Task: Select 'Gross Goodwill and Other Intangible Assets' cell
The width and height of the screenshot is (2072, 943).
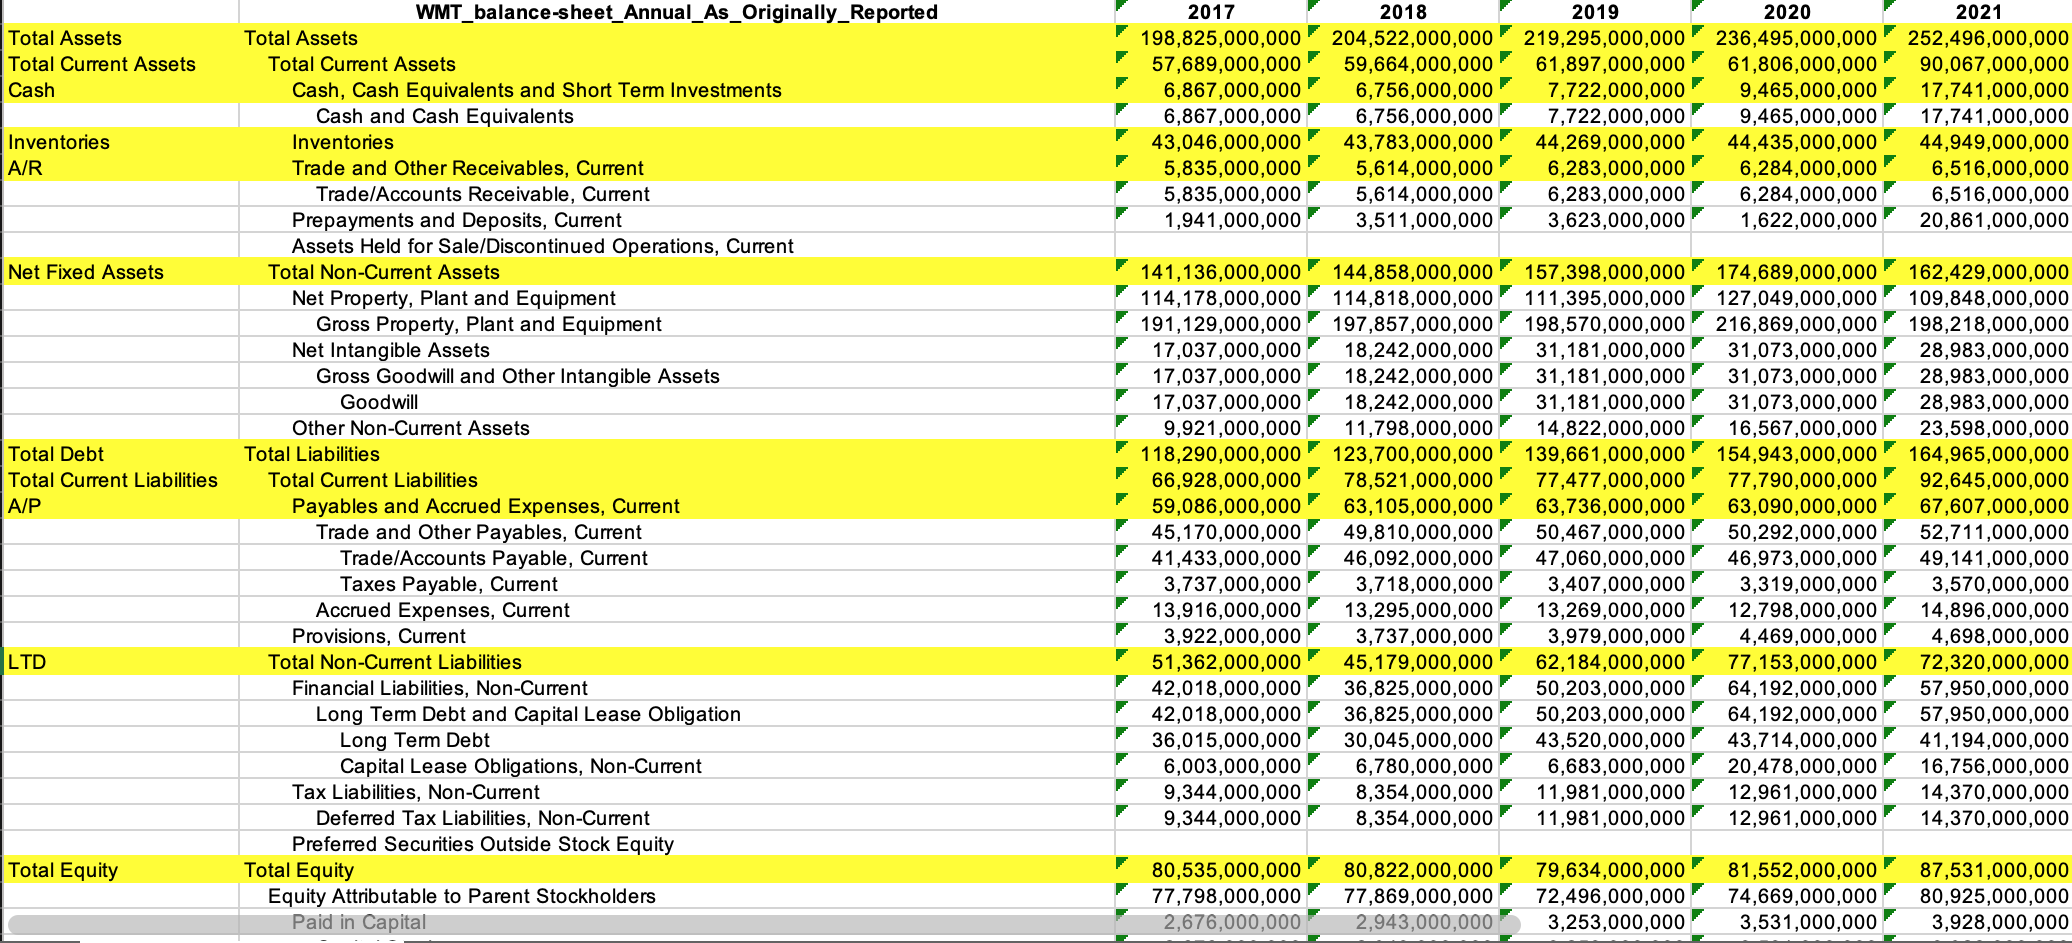Action: tap(676, 376)
